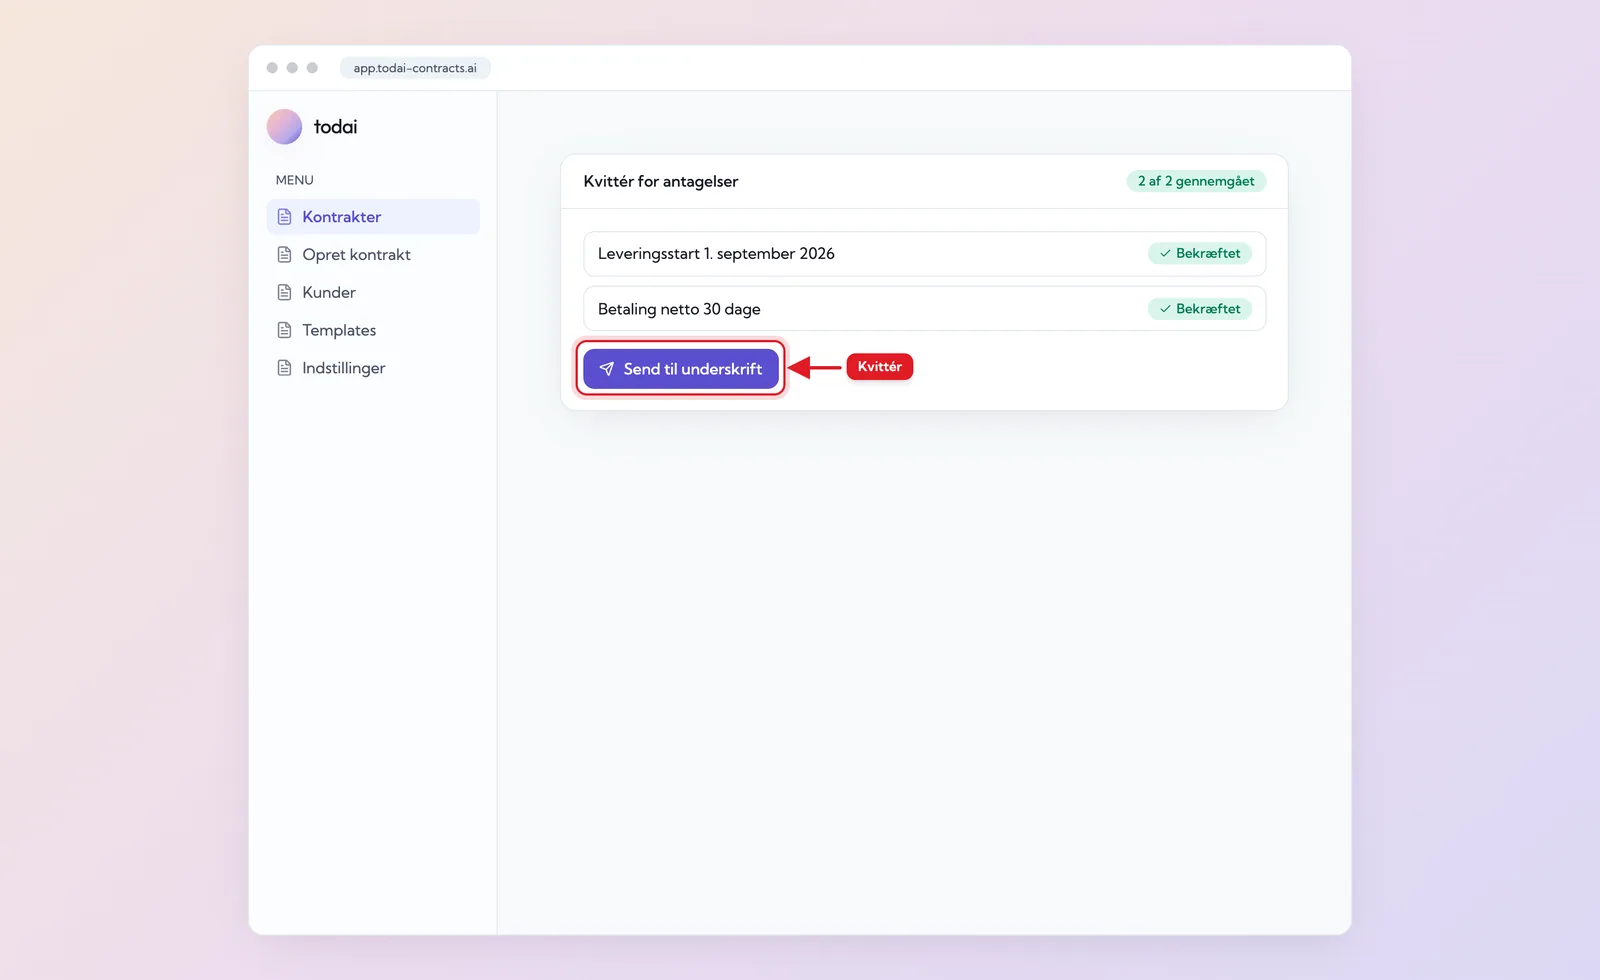The height and width of the screenshot is (980, 1600).
Task: Click the todai gradient logo circle
Action: click(x=284, y=127)
